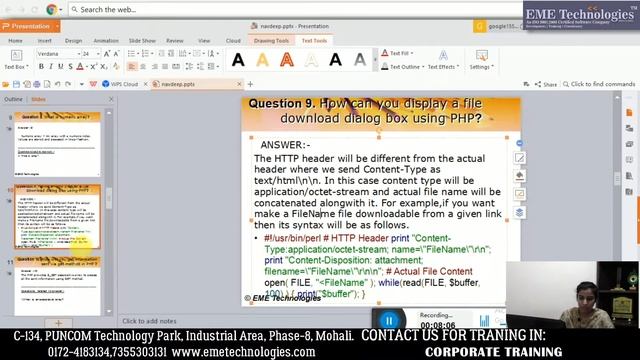
Task: Increase the paragraph indent level
Action: pyautogui.click(x=171, y=53)
